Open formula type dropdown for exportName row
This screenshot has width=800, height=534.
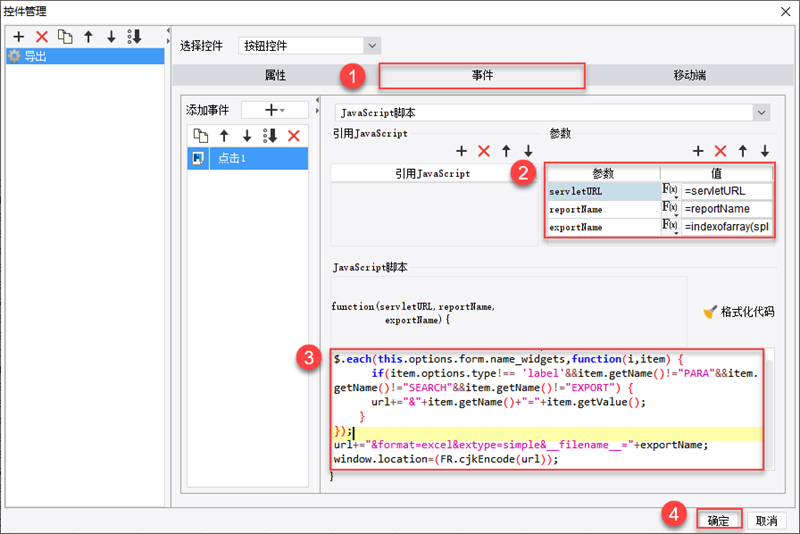click(x=670, y=226)
